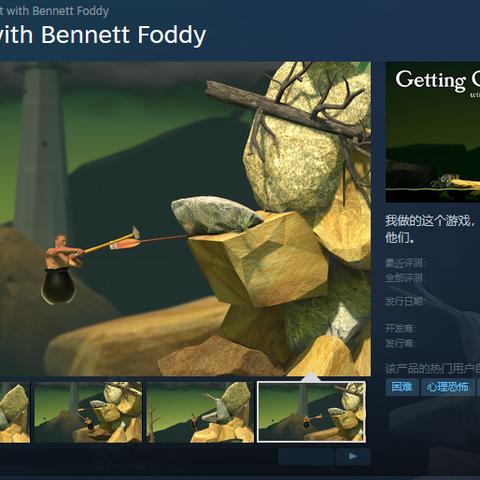Click the 发行日期 release date label
Viewport: 480px width, 480px height.
[x=404, y=301]
